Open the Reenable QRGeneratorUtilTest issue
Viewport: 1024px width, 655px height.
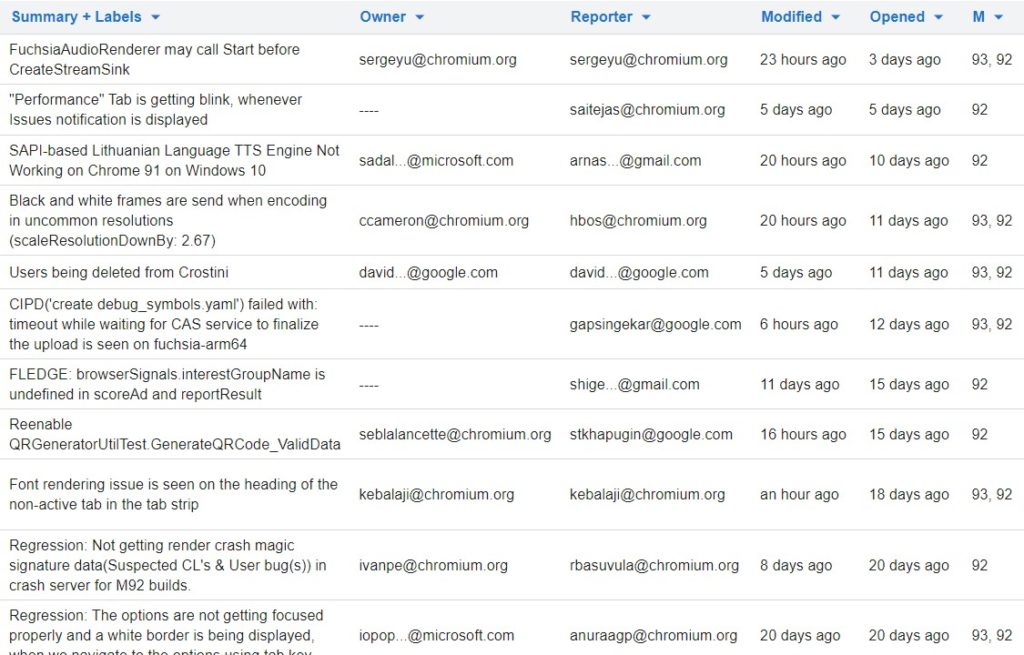pos(175,434)
